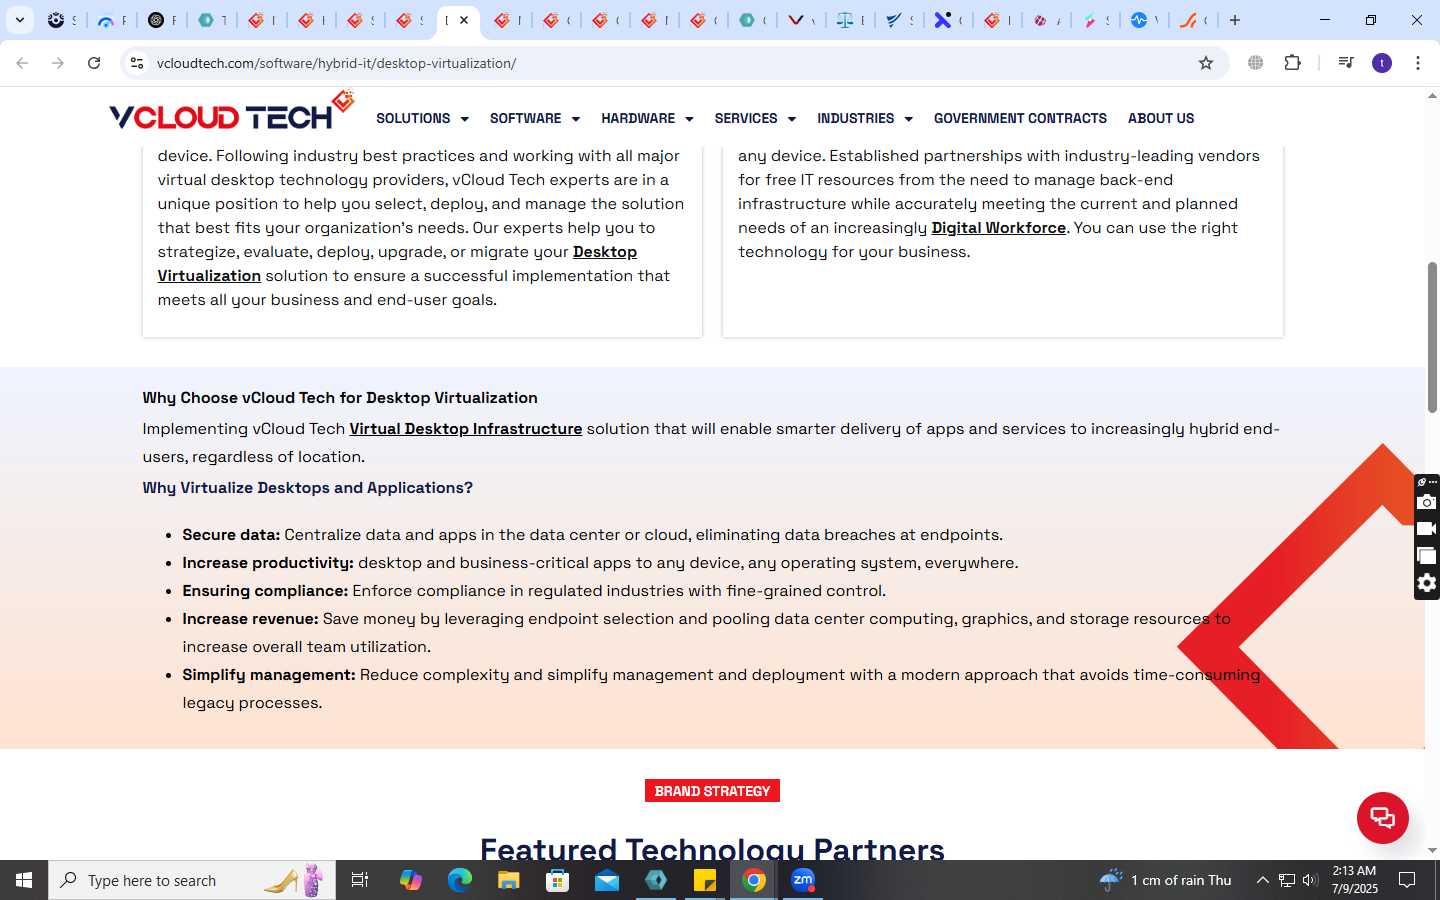
Task: Open Task View on the taskbar
Action: click(x=360, y=880)
